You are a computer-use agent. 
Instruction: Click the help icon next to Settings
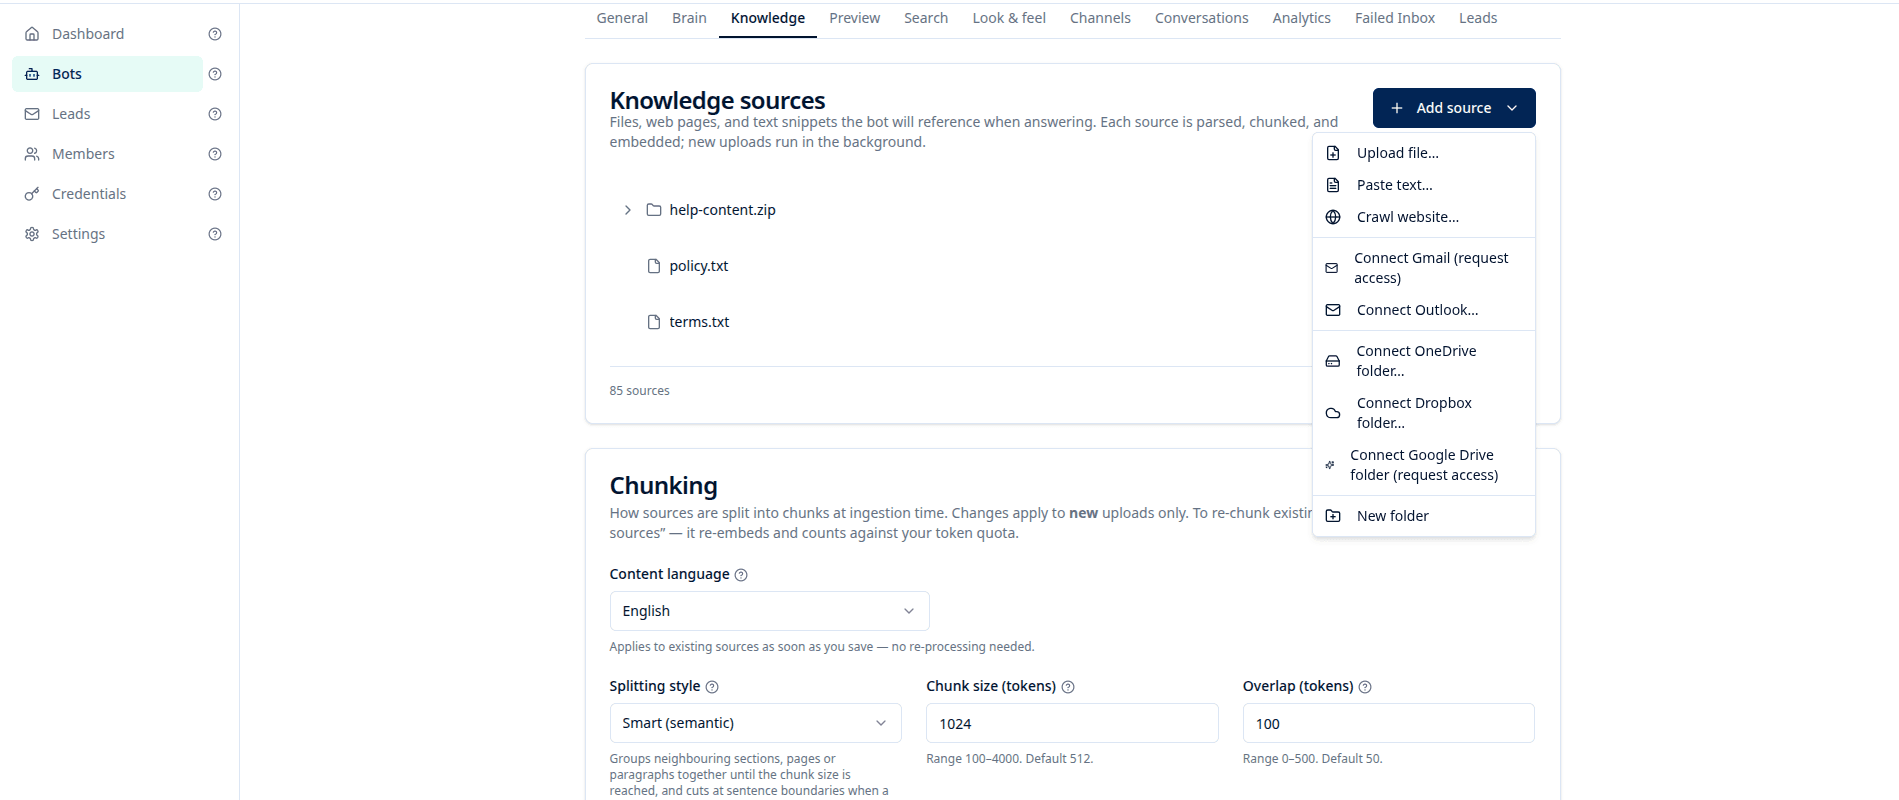(215, 234)
